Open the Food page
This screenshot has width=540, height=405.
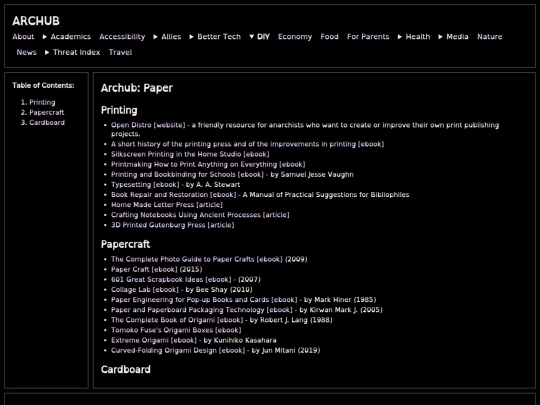pos(329,37)
